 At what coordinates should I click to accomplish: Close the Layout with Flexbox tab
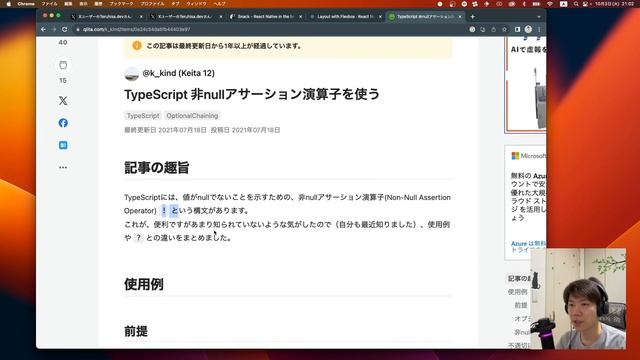(380, 17)
